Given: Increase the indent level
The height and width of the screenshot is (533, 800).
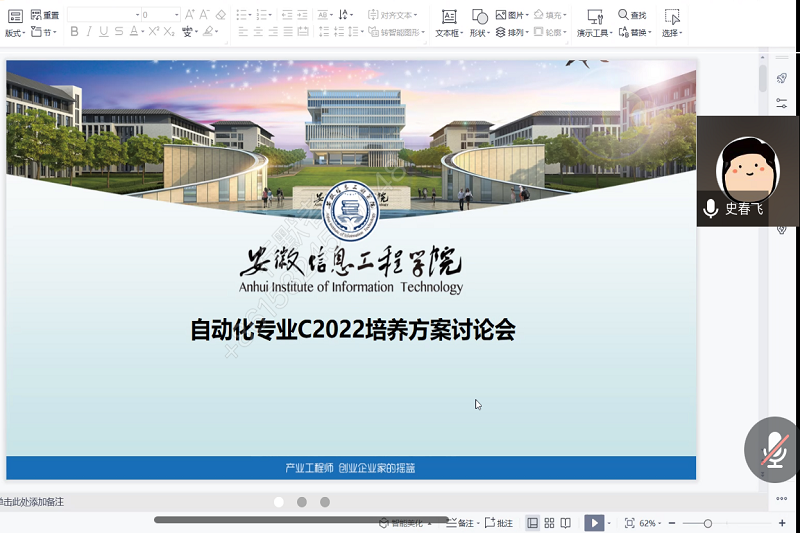Looking at the screenshot, I should pyautogui.click(x=303, y=15).
